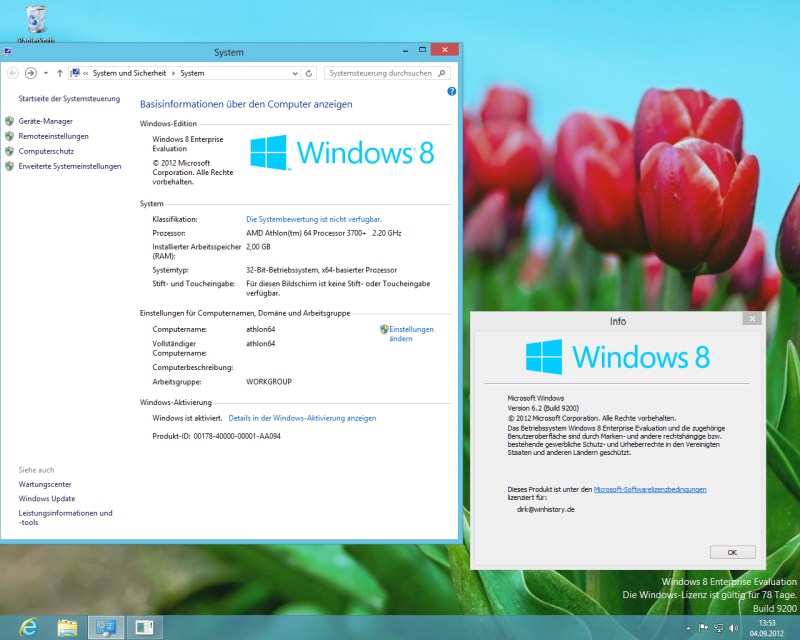Image resolution: width=800 pixels, height=640 pixels.
Task: Open the hidden breadcrumb chevron before System und Sicherheit
Action: (x=86, y=73)
